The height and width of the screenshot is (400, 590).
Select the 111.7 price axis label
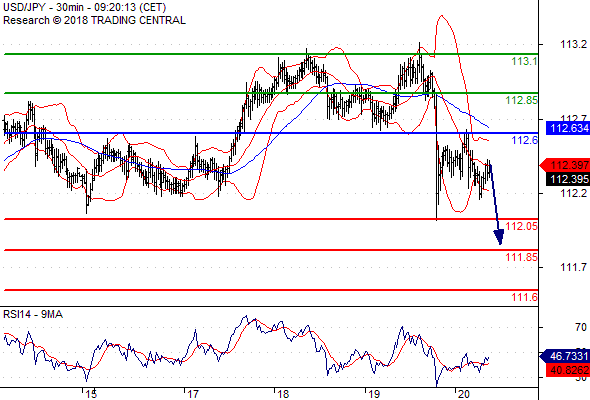(573, 268)
